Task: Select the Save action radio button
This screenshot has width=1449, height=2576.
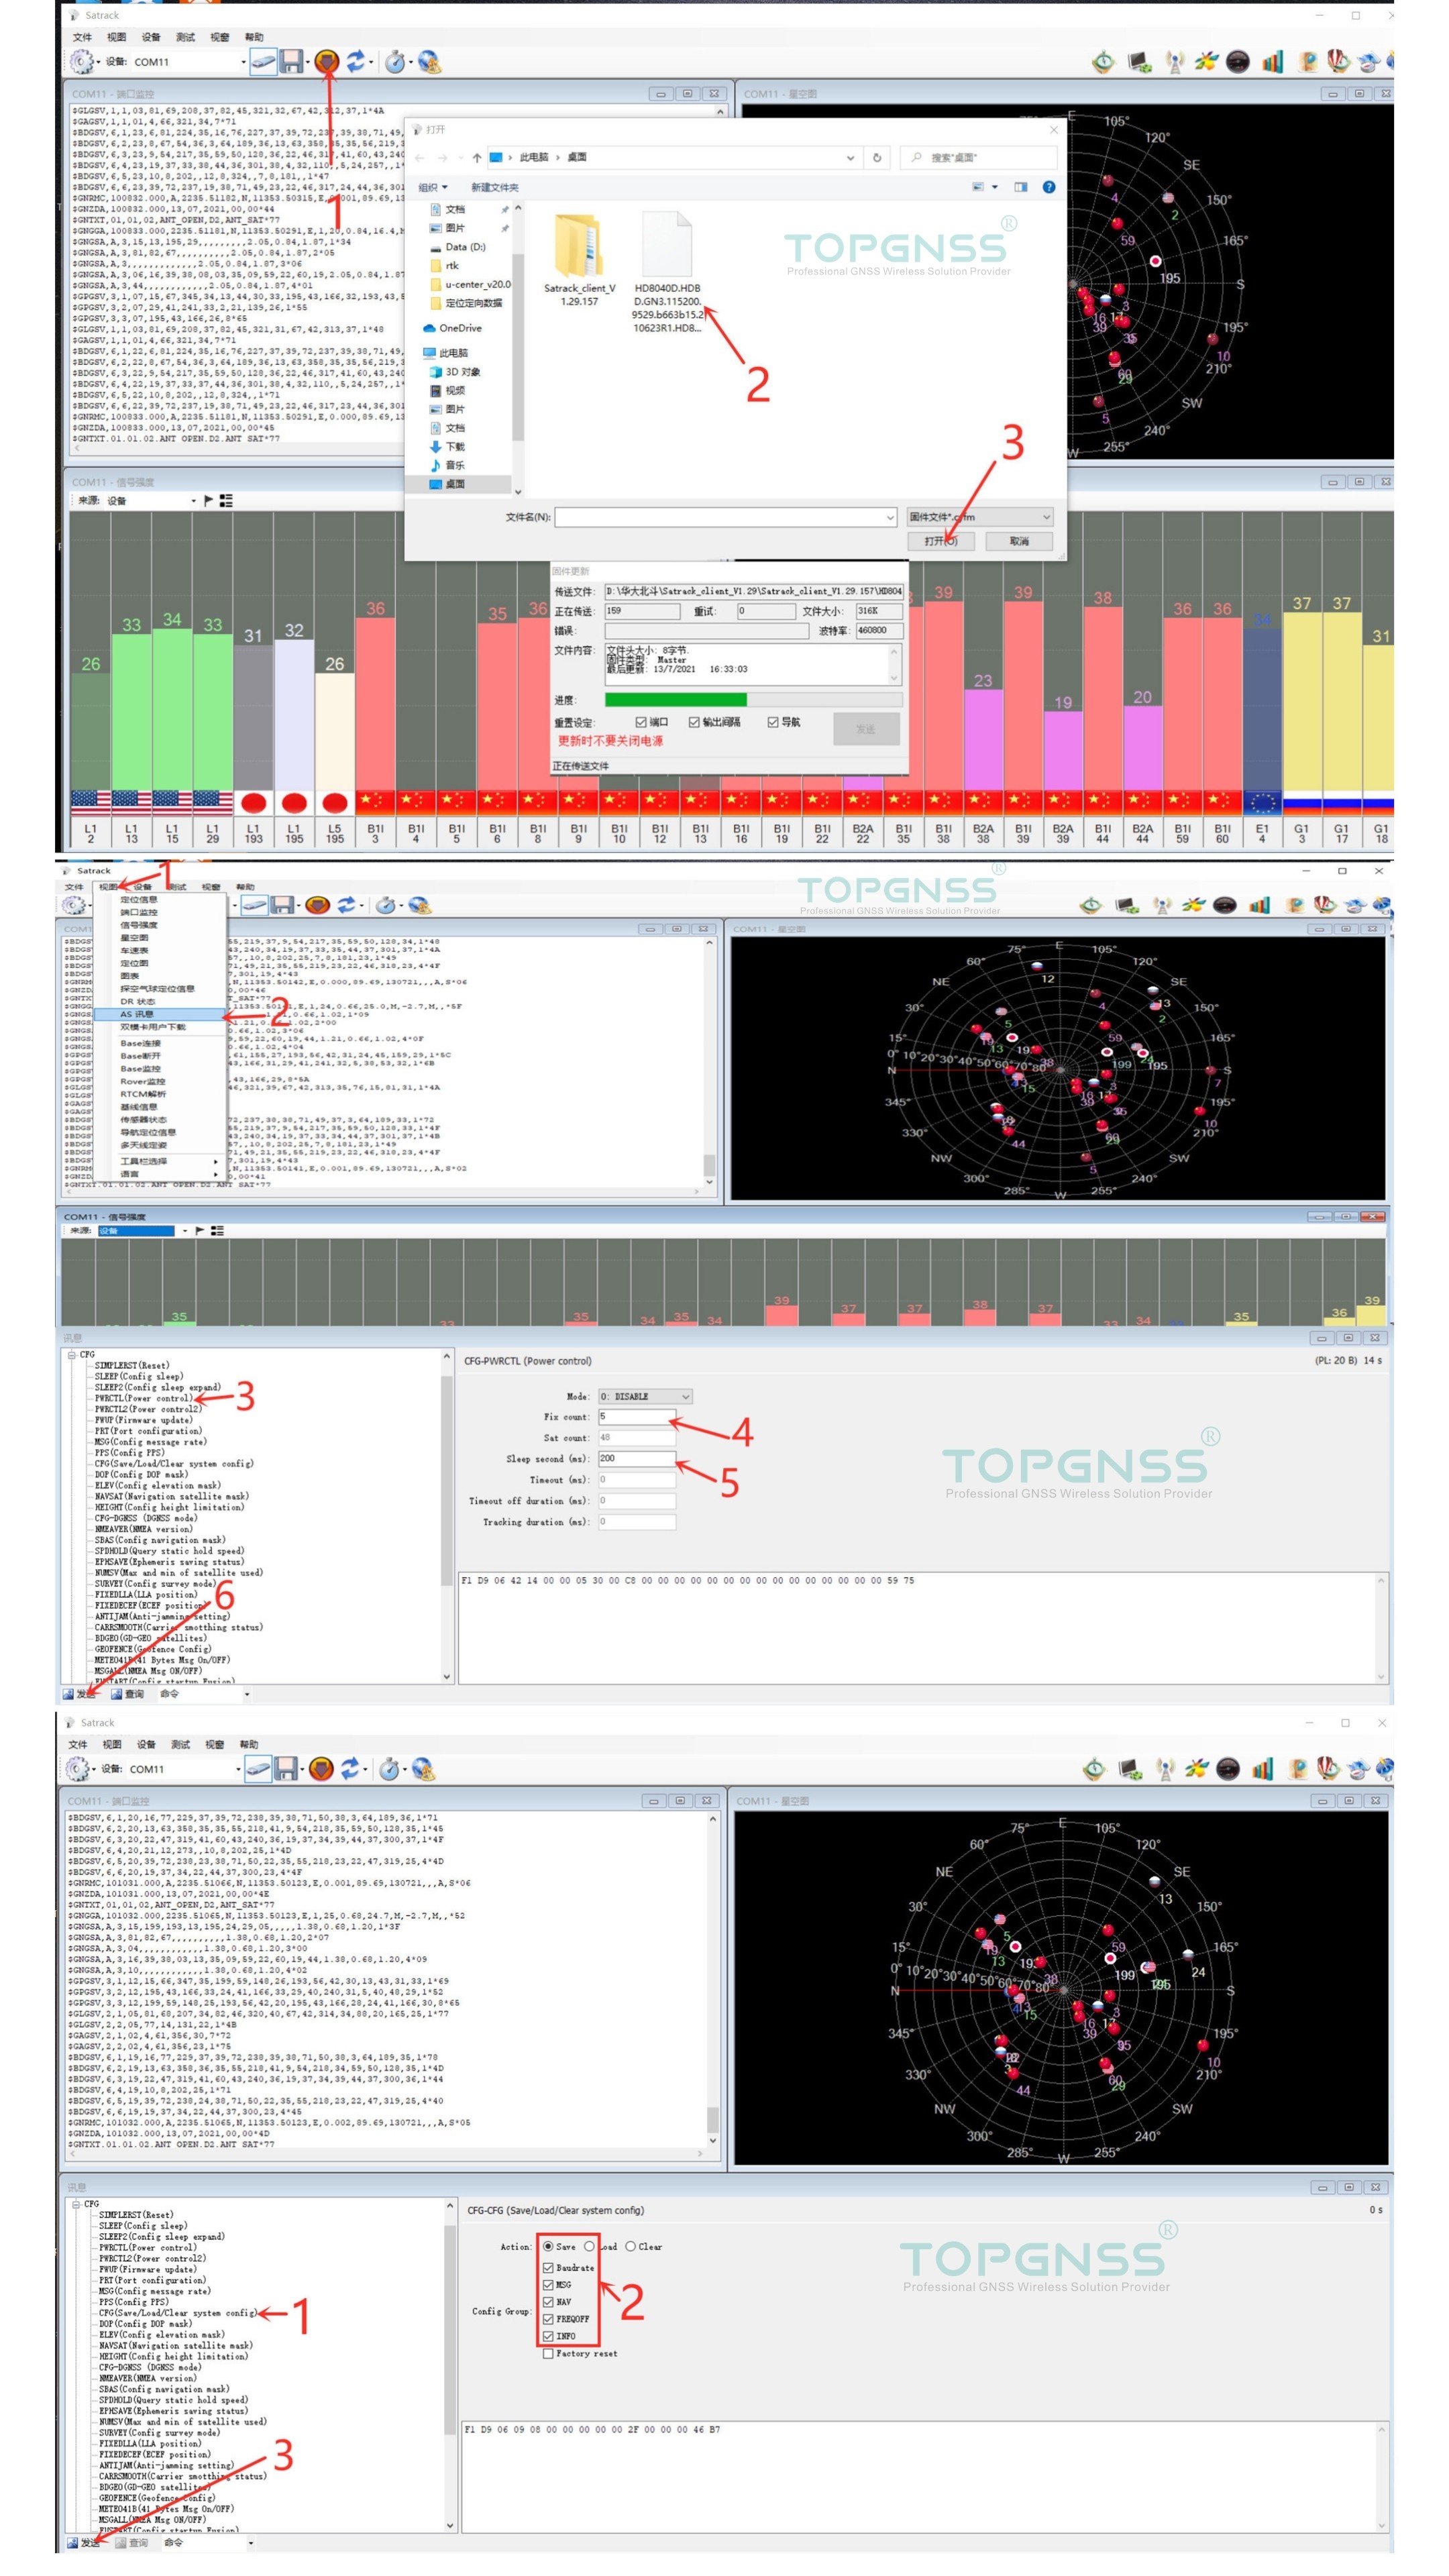Action: click(548, 2246)
